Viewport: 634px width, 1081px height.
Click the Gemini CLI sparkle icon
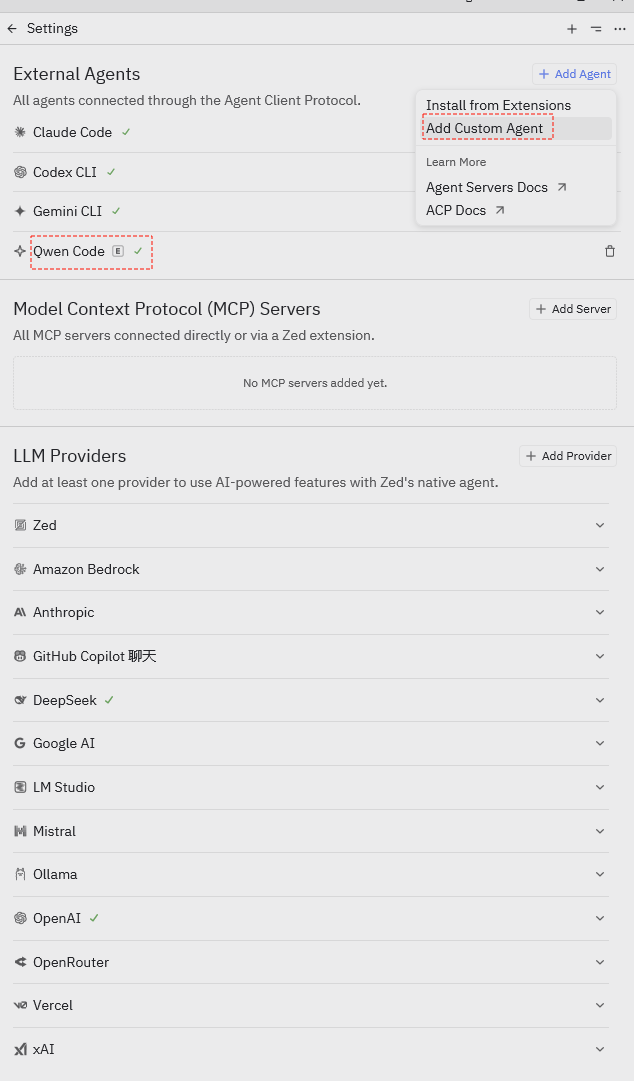point(20,212)
